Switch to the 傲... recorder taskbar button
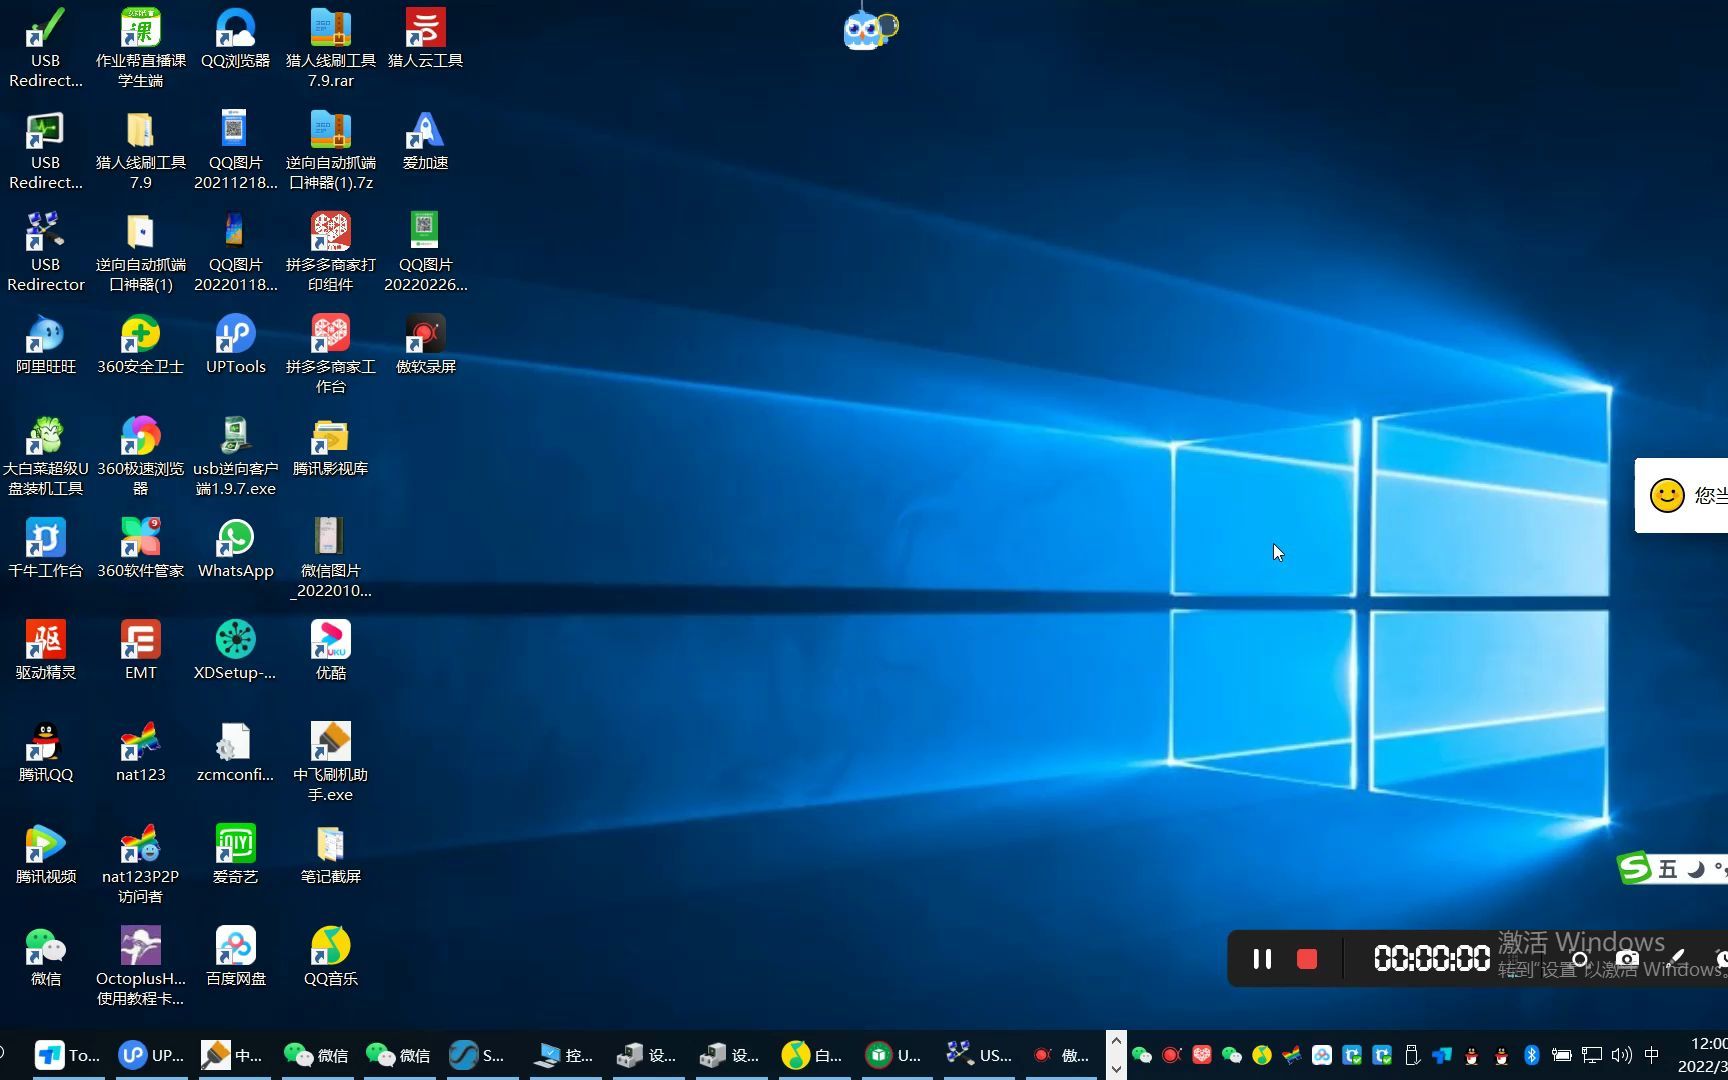Screen dimensions: 1728x1080 tap(1061, 1055)
